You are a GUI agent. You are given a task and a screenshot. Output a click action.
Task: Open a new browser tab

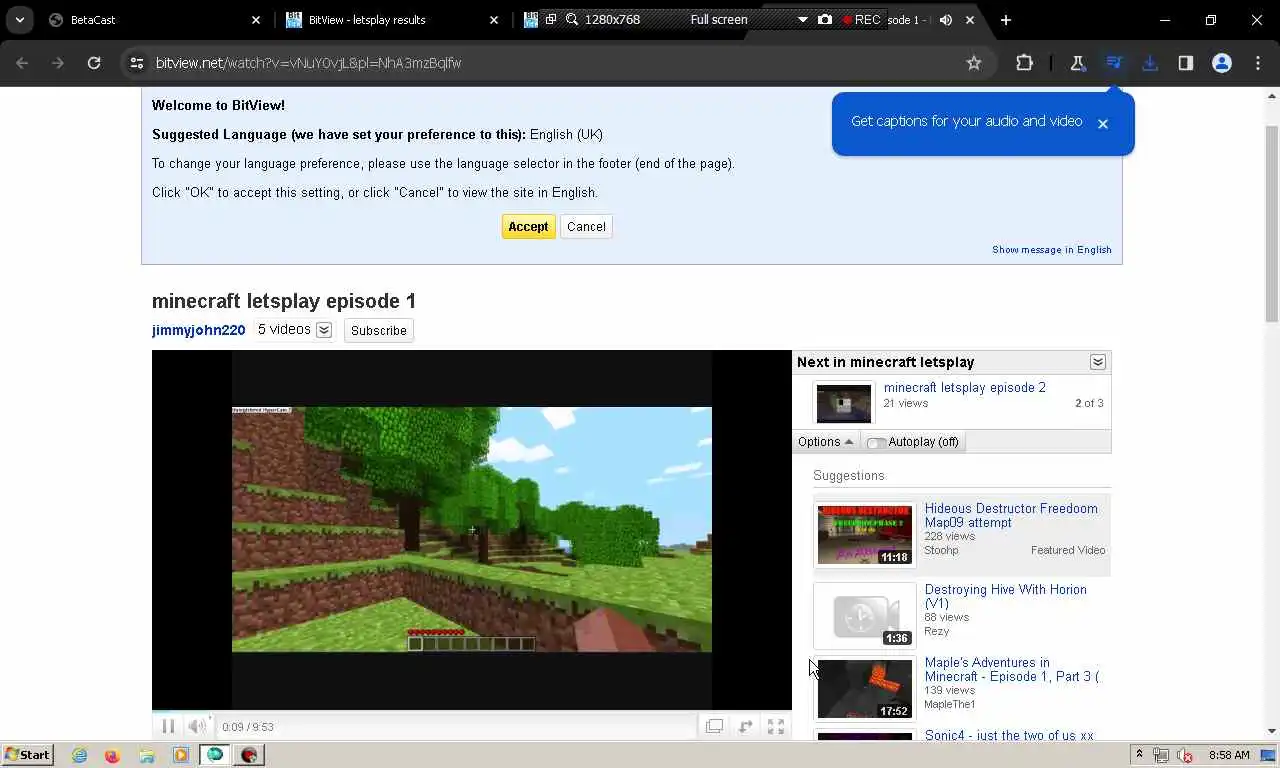(1006, 20)
